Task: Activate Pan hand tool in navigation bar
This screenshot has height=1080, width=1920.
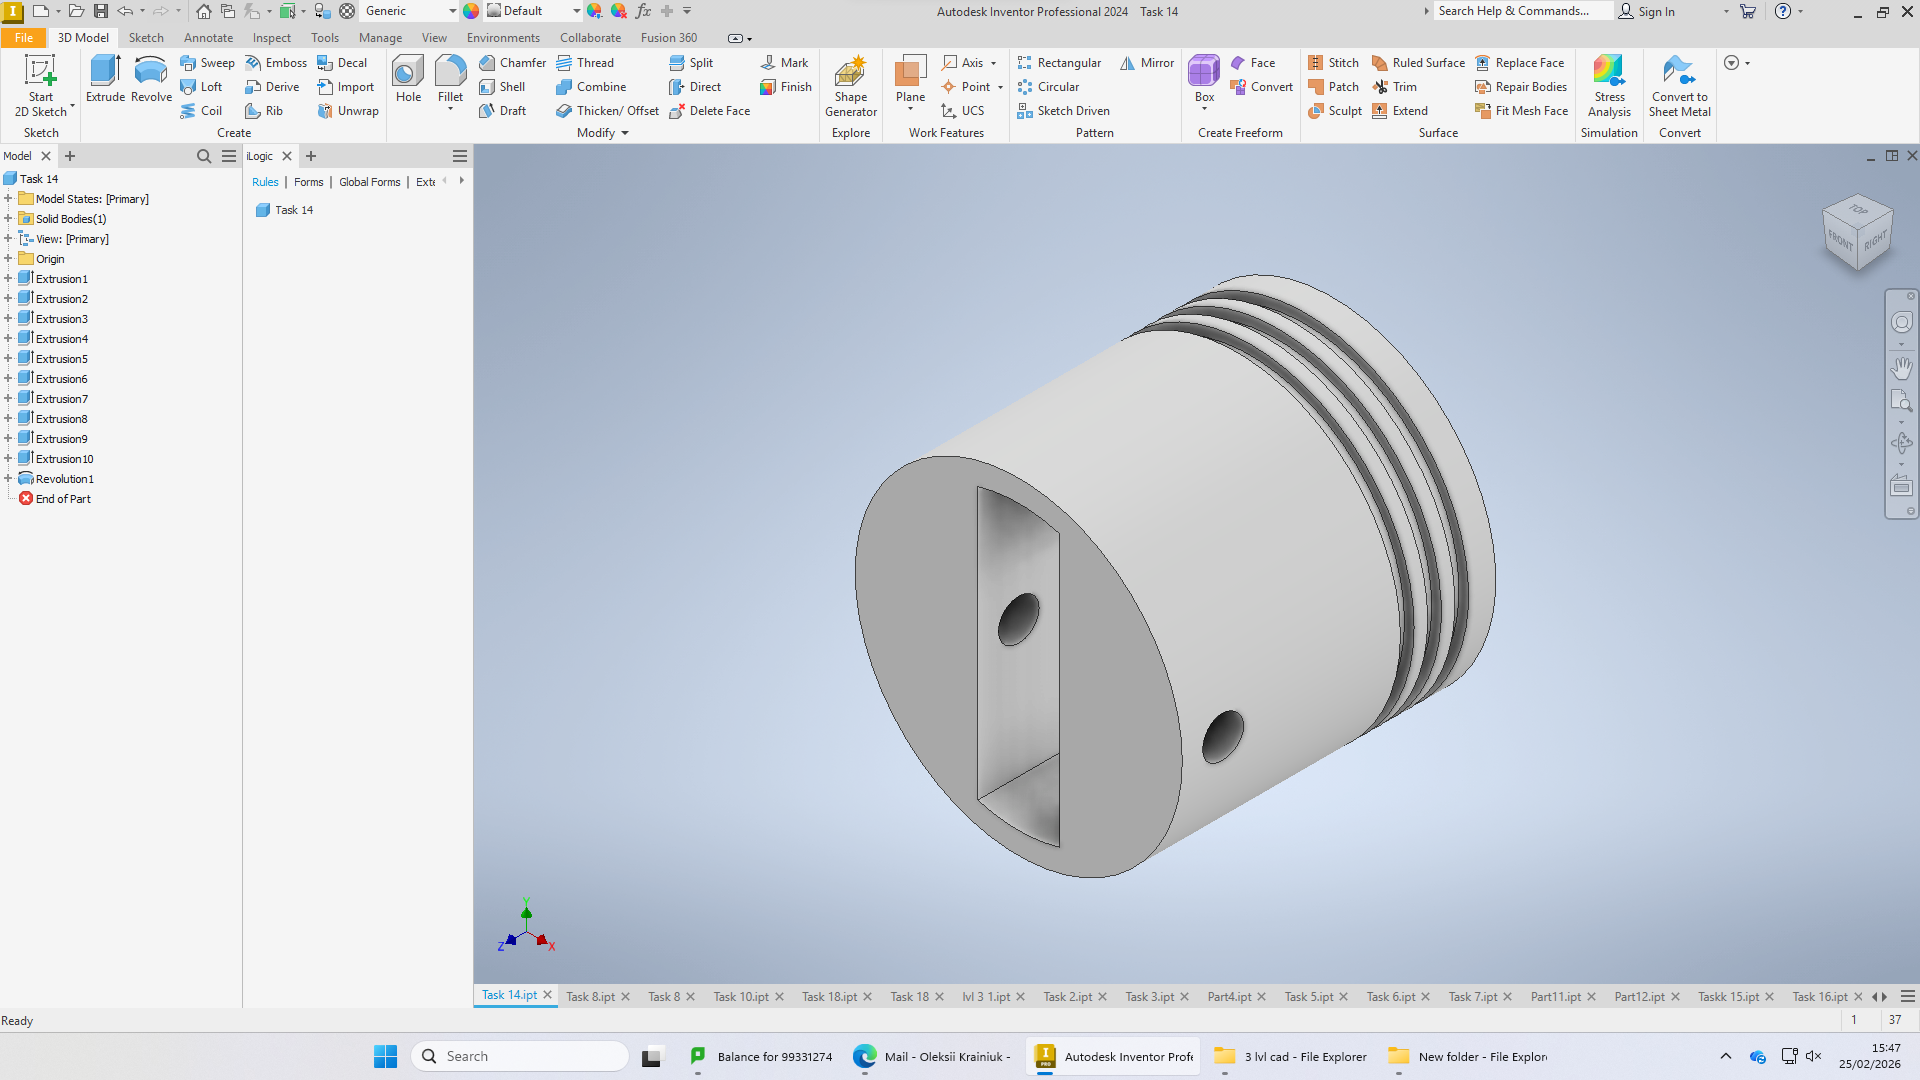Action: pos(1901,368)
